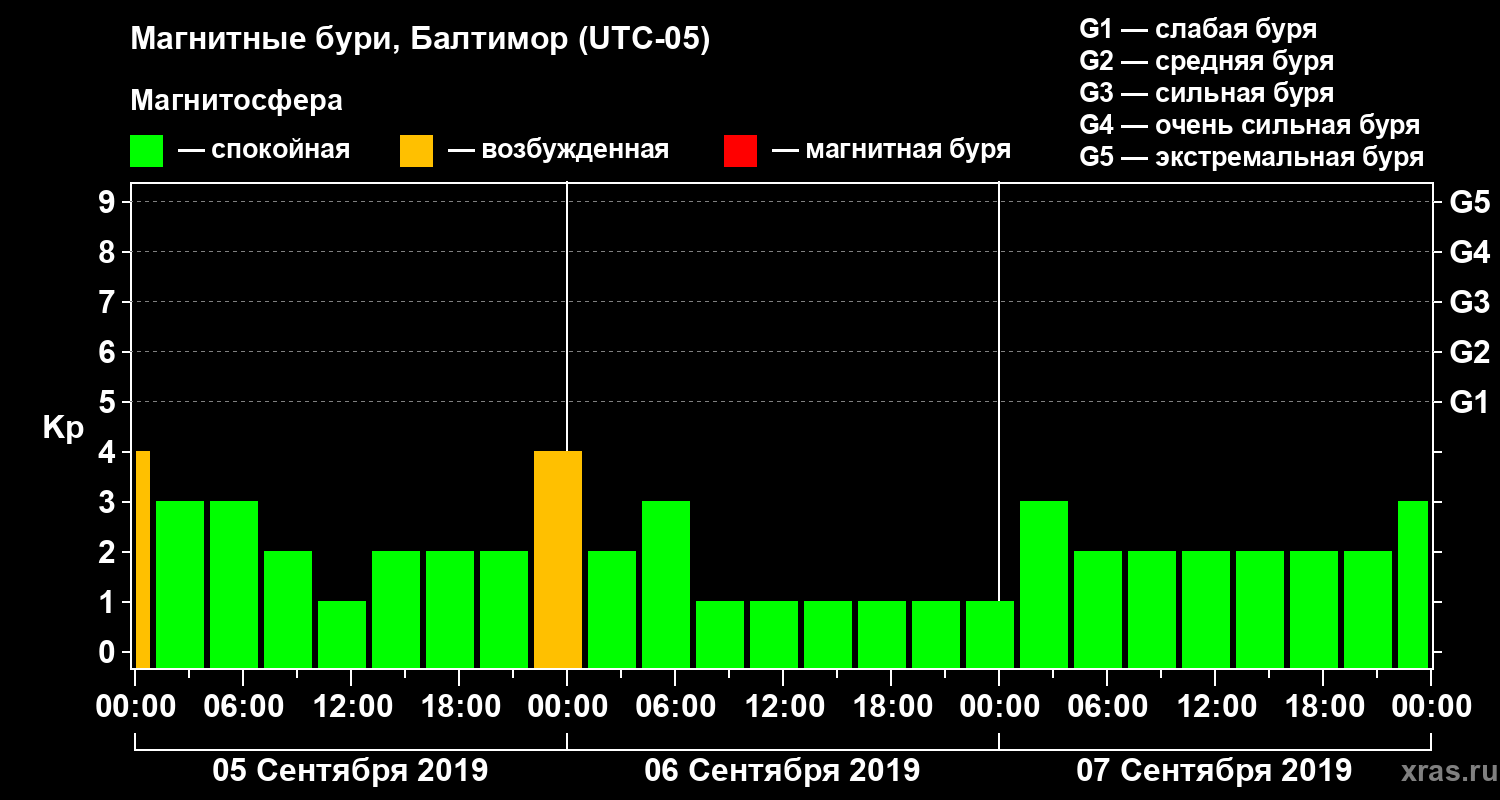Click the wide orange Kp 4 bar at midnight 06 Сентября

click(x=558, y=560)
